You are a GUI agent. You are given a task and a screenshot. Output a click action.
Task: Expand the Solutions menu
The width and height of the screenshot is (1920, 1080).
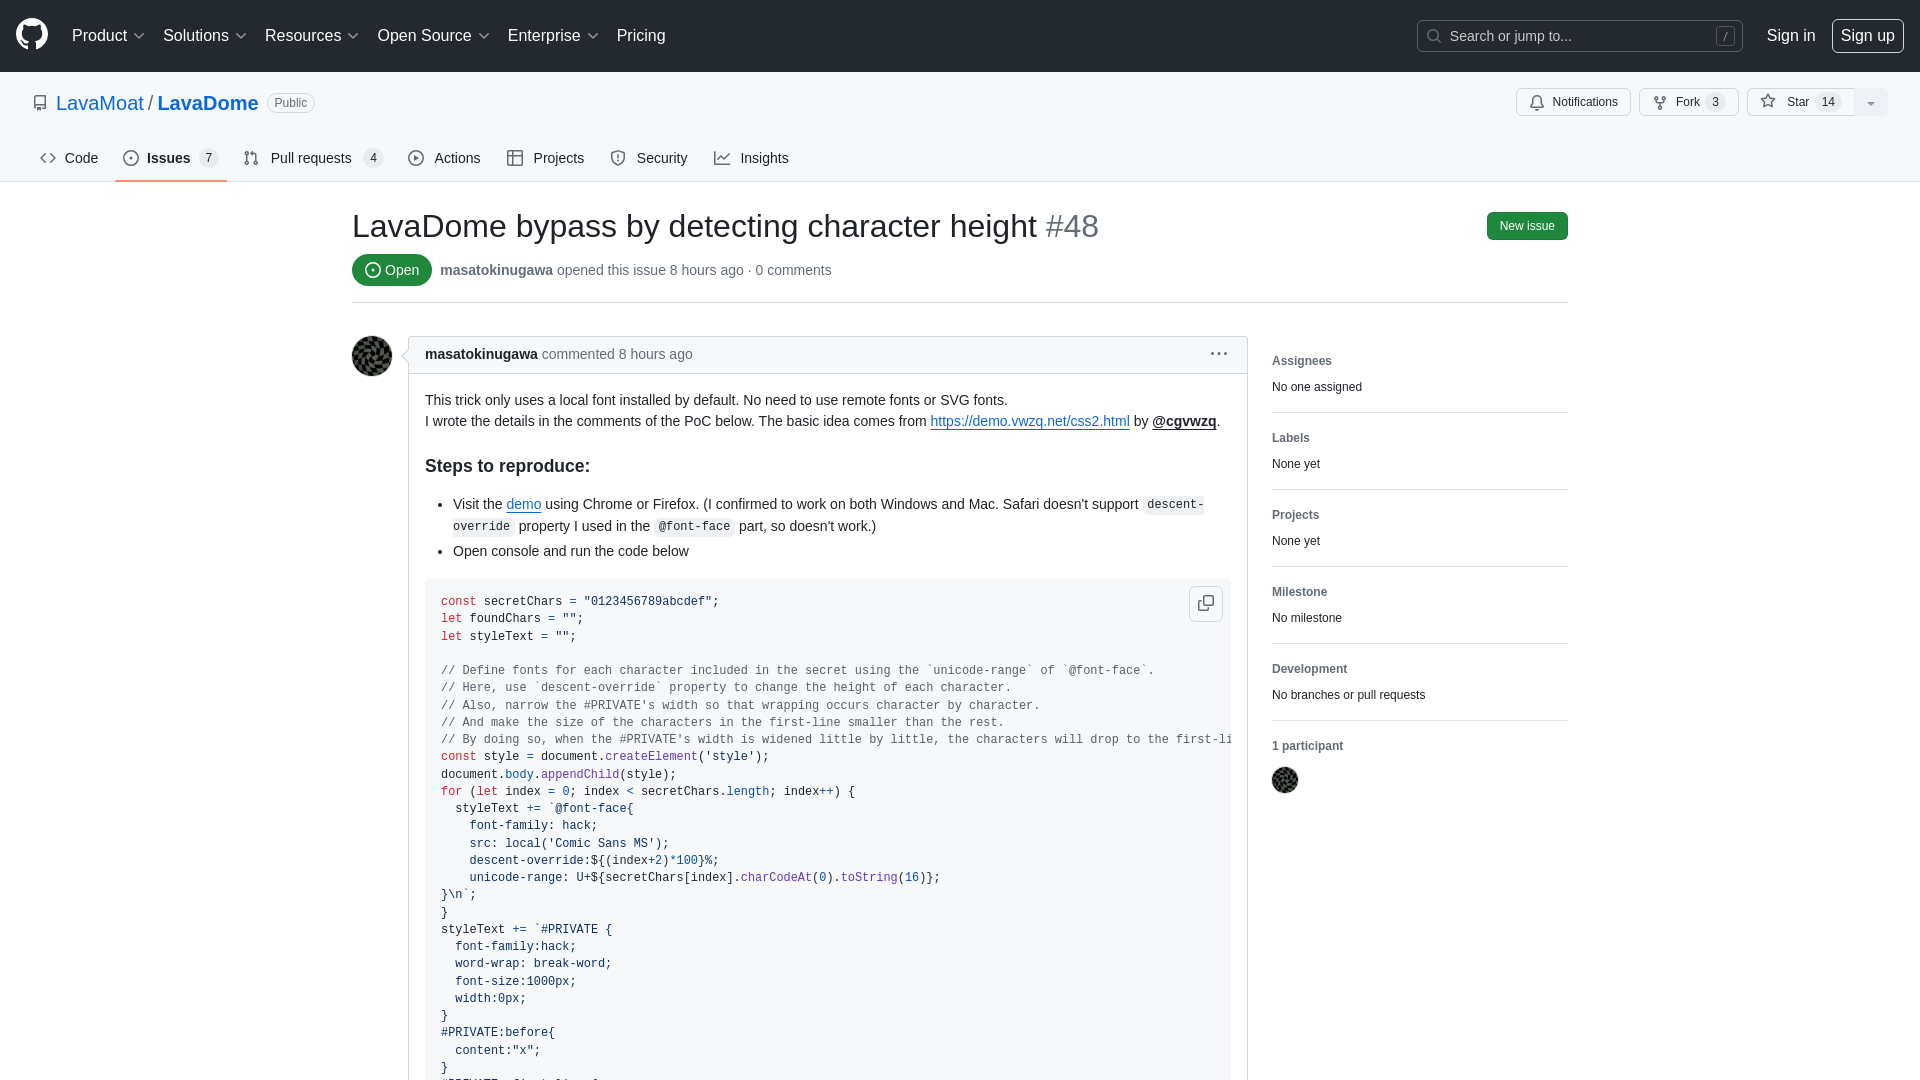pos(204,36)
